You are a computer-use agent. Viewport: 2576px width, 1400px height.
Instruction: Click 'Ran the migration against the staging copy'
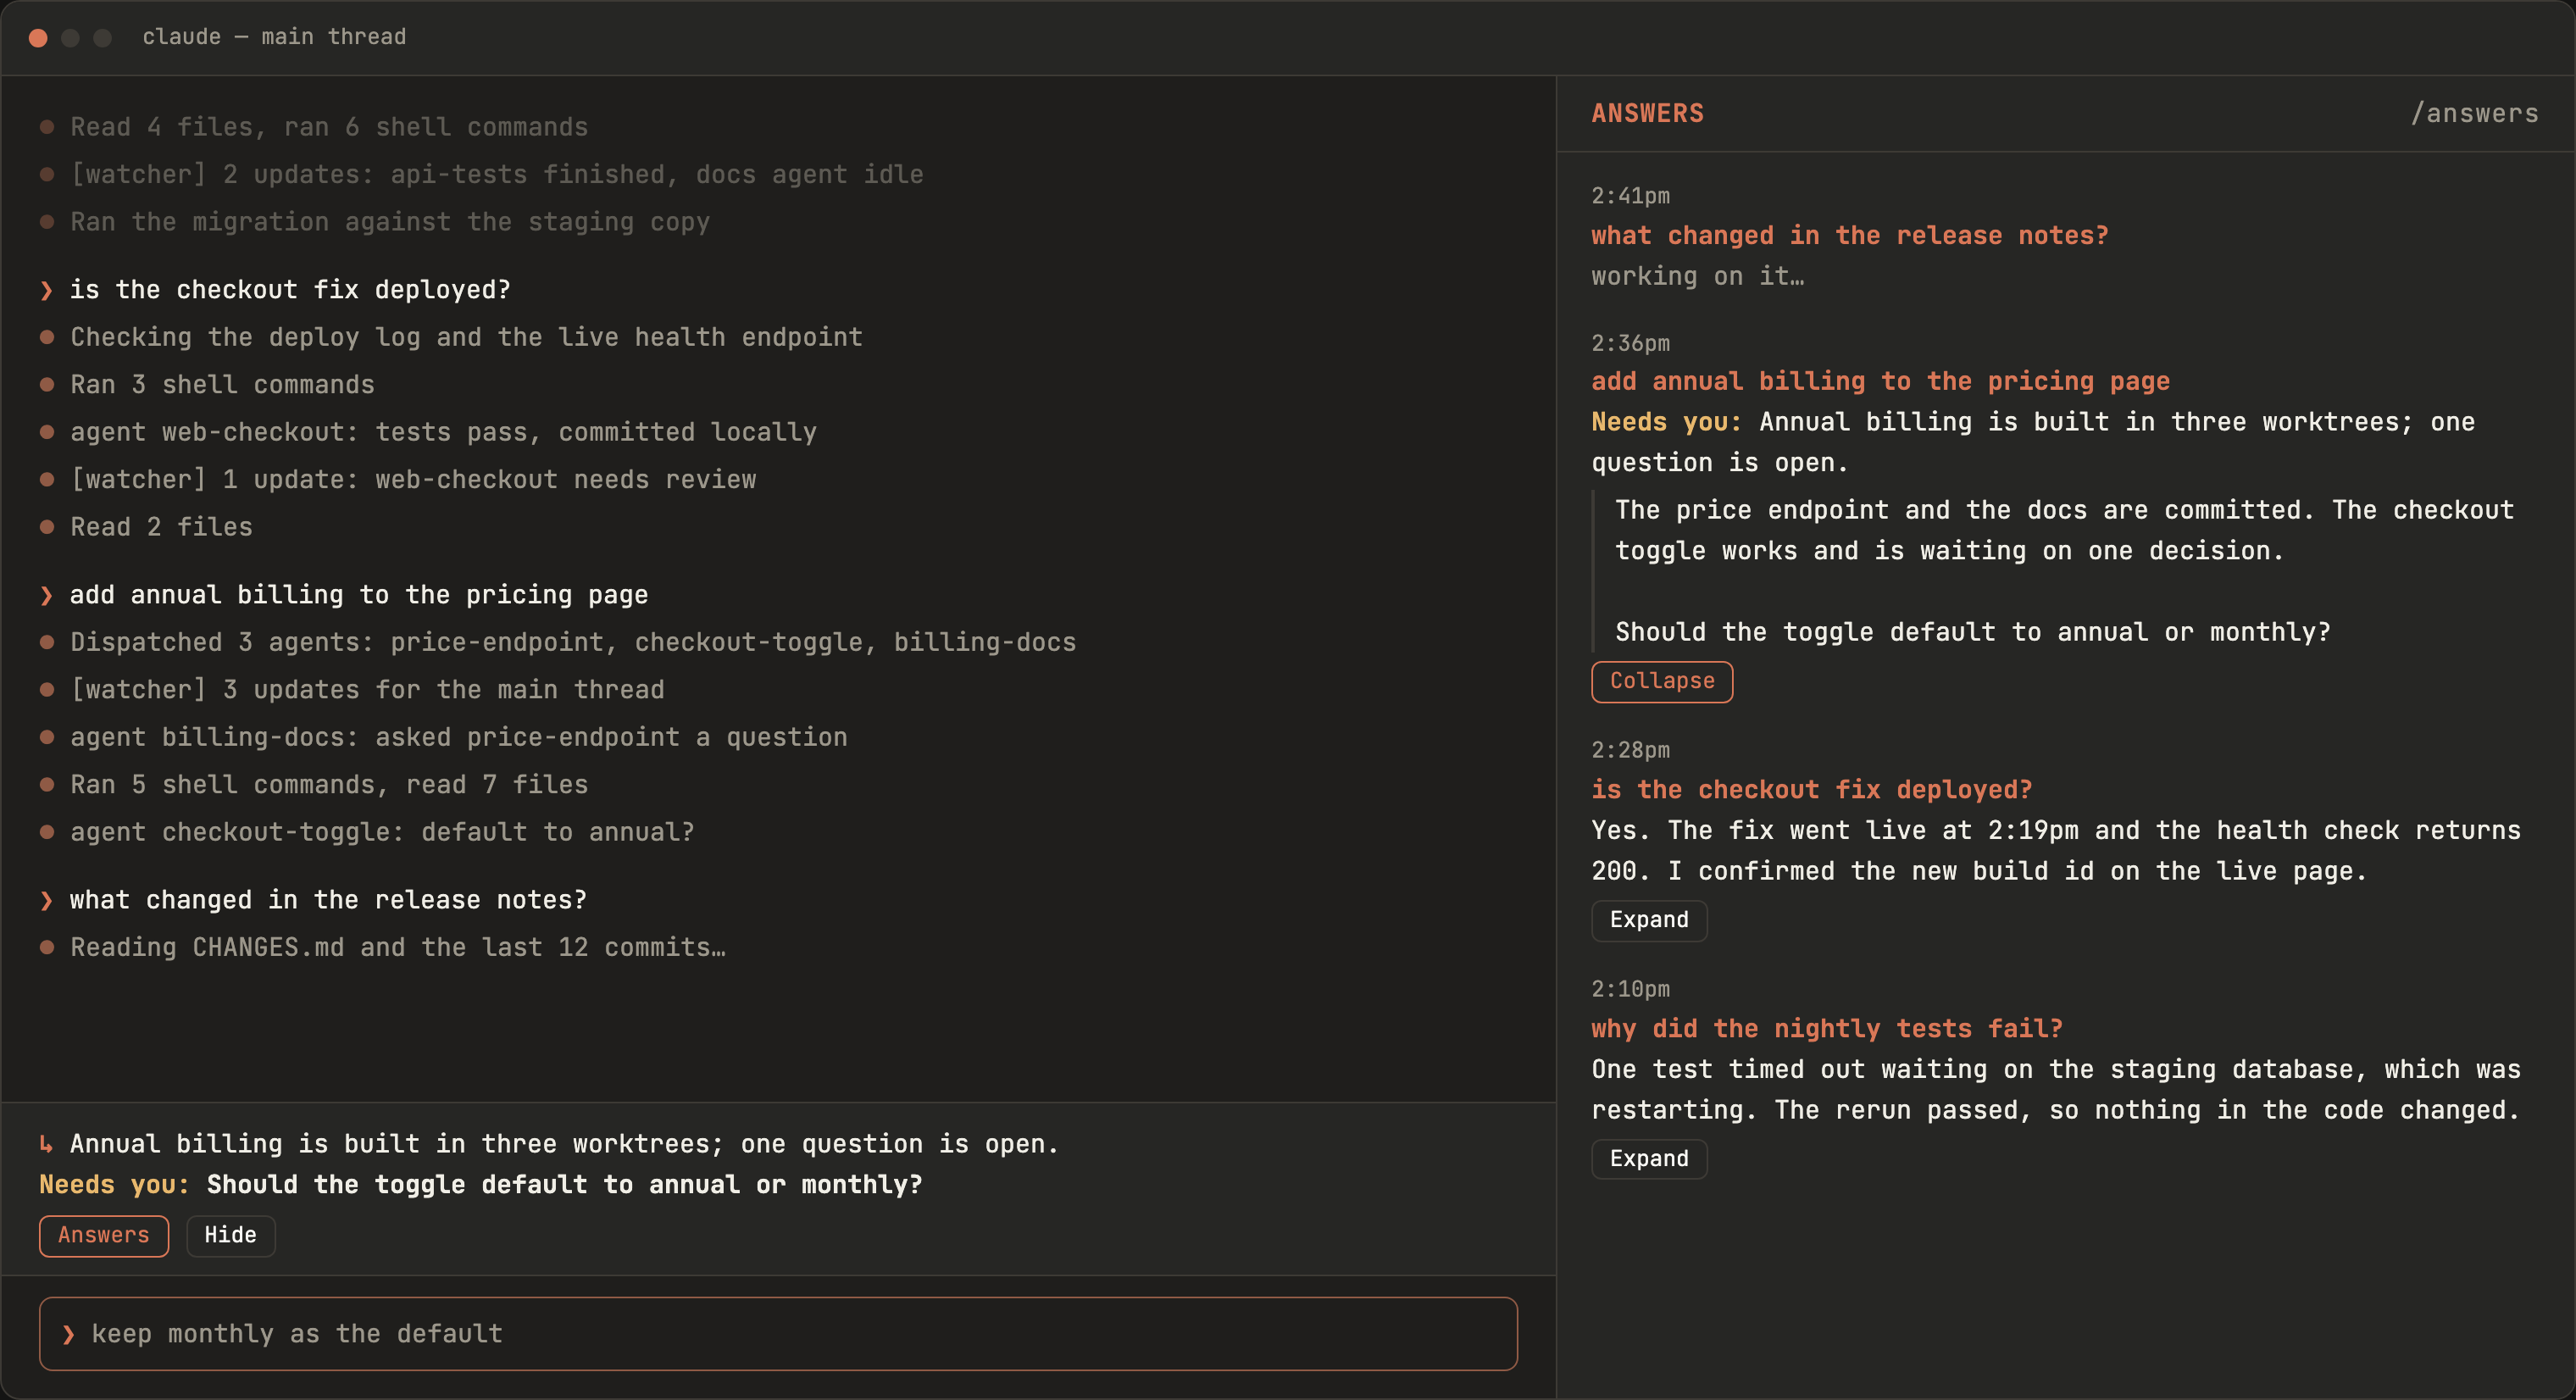pyautogui.click(x=390, y=222)
